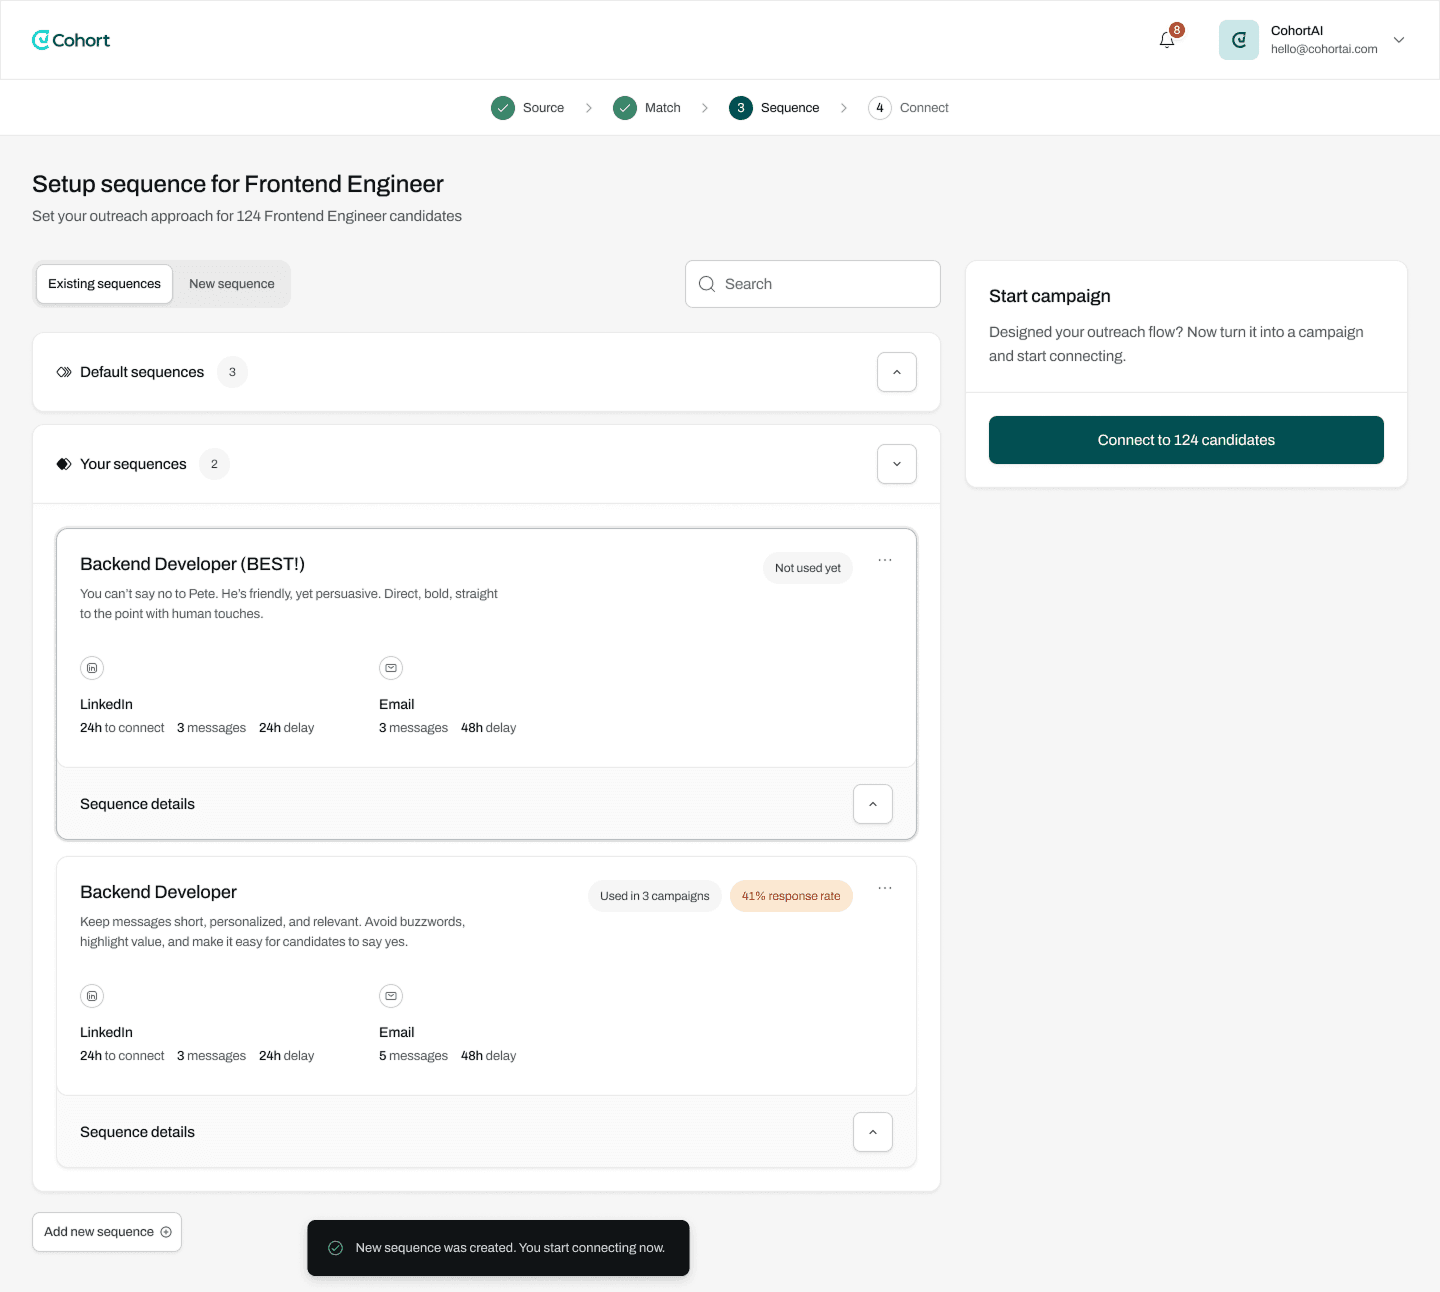The height and width of the screenshot is (1292, 1440).
Task: Click the search magnifier icon
Action: 707,284
